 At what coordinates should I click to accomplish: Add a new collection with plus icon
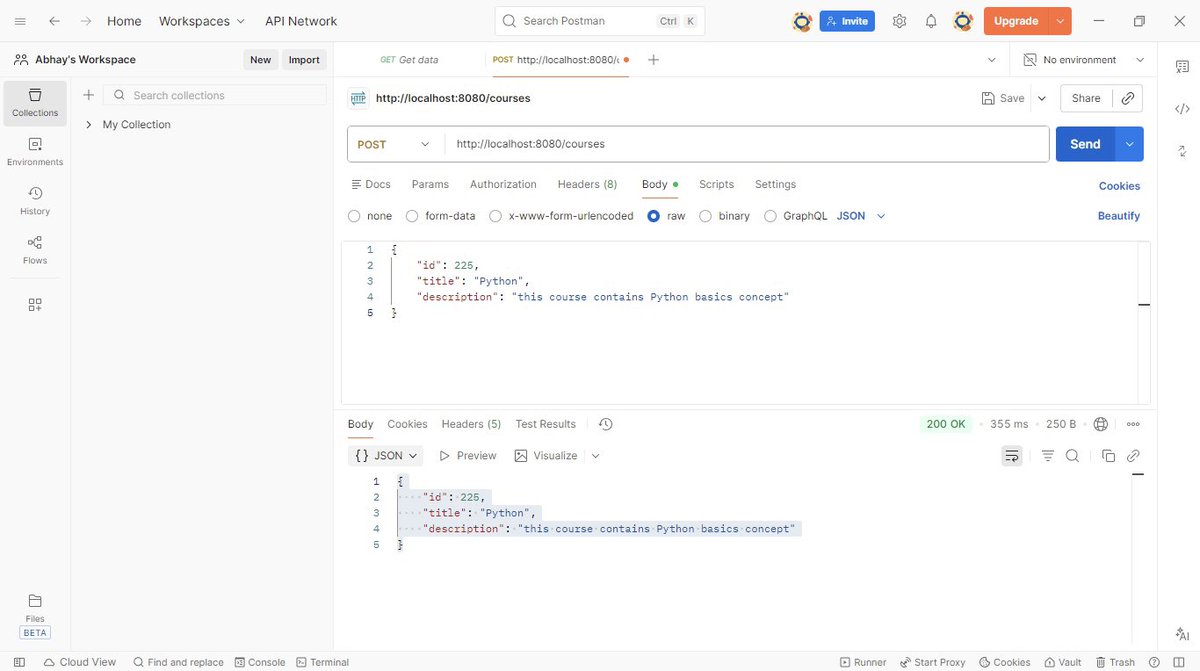point(88,95)
